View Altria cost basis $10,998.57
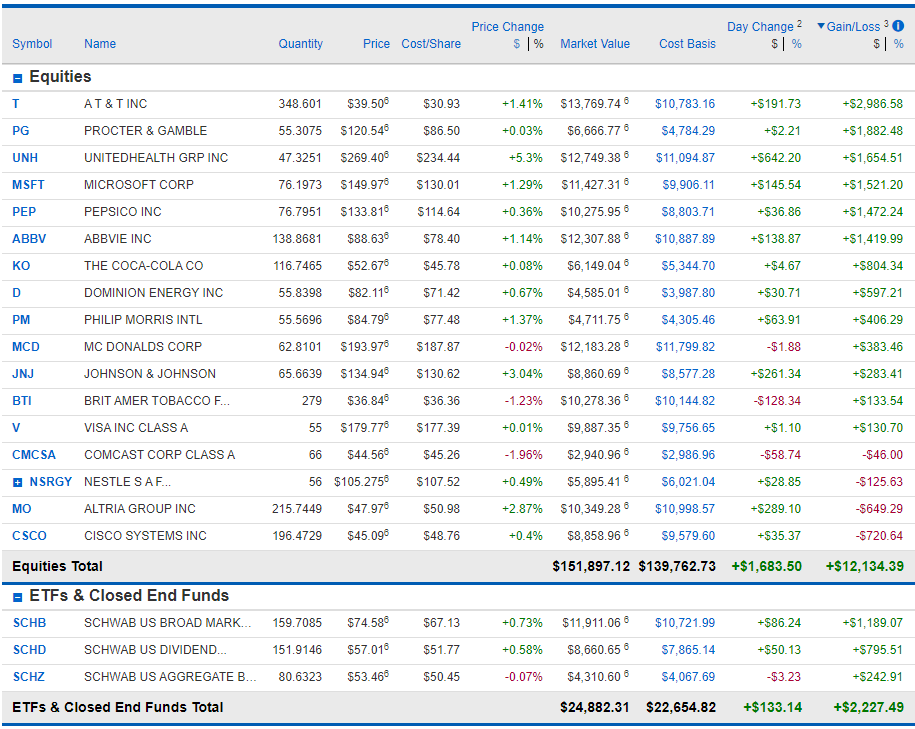This screenshot has width=915, height=729. pos(684,508)
